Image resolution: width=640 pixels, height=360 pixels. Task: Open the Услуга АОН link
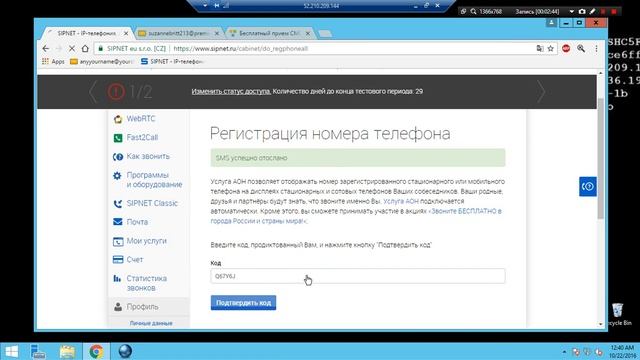pyautogui.click(x=401, y=201)
